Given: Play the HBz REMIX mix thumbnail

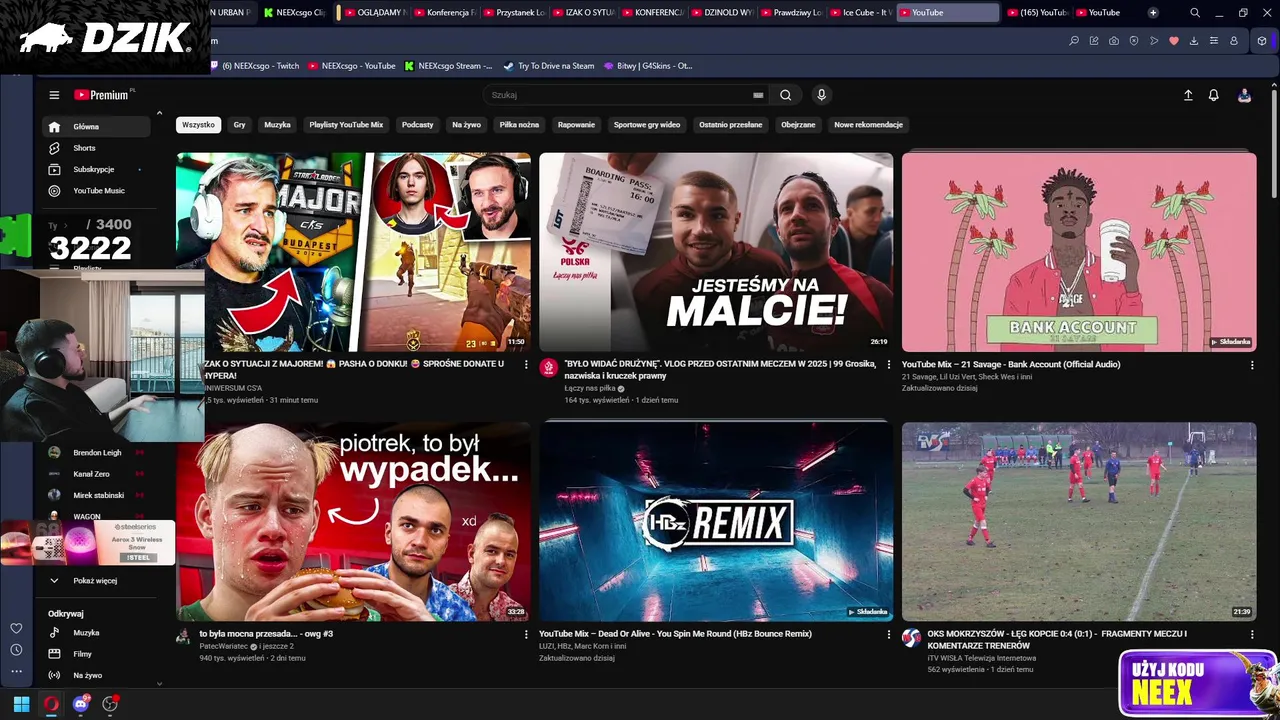Looking at the screenshot, I should tap(716, 521).
